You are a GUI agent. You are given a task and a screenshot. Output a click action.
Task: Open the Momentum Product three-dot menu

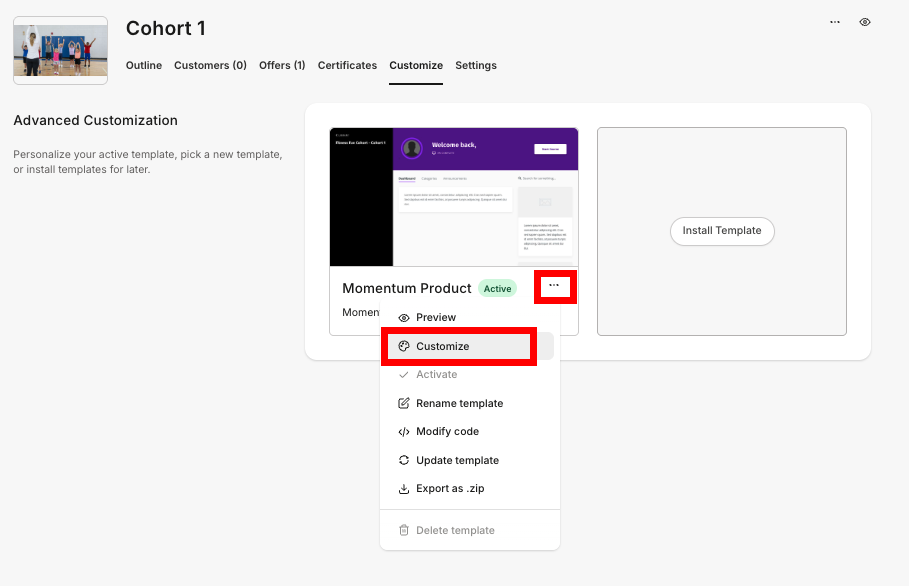point(554,286)
